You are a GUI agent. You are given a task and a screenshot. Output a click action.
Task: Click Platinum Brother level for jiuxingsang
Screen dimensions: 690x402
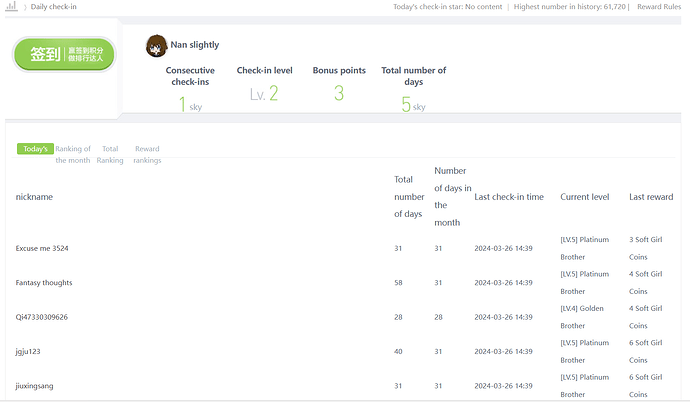[x=584, y=386]
